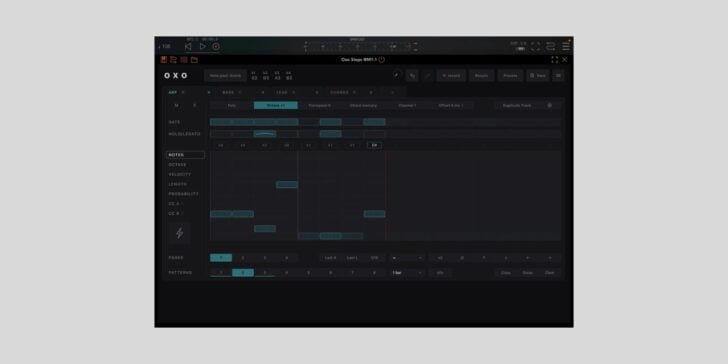Click the Chord memory field
Viewport: 728px width, 364px height.
(x=363, y=105)
